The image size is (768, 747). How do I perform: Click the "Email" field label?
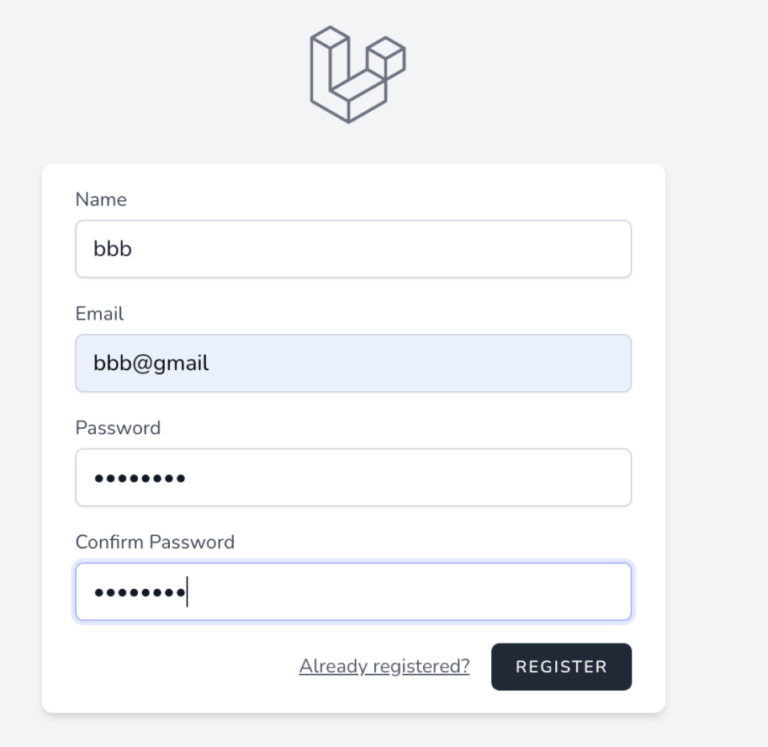pos(99,314)
